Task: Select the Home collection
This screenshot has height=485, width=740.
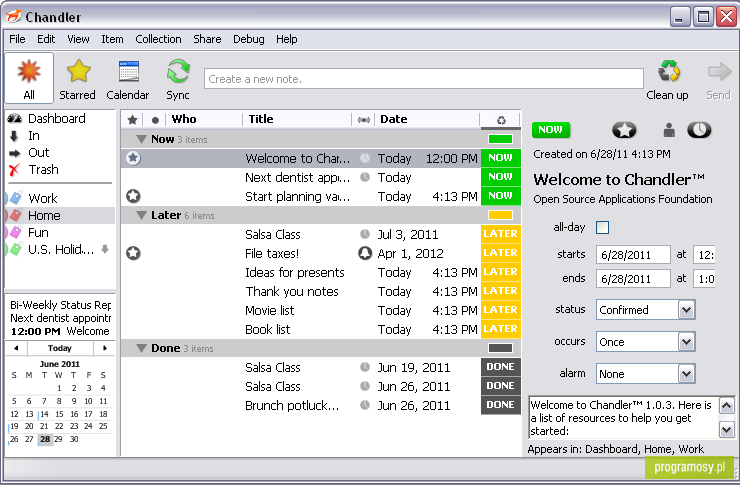Action: [59, 216]
